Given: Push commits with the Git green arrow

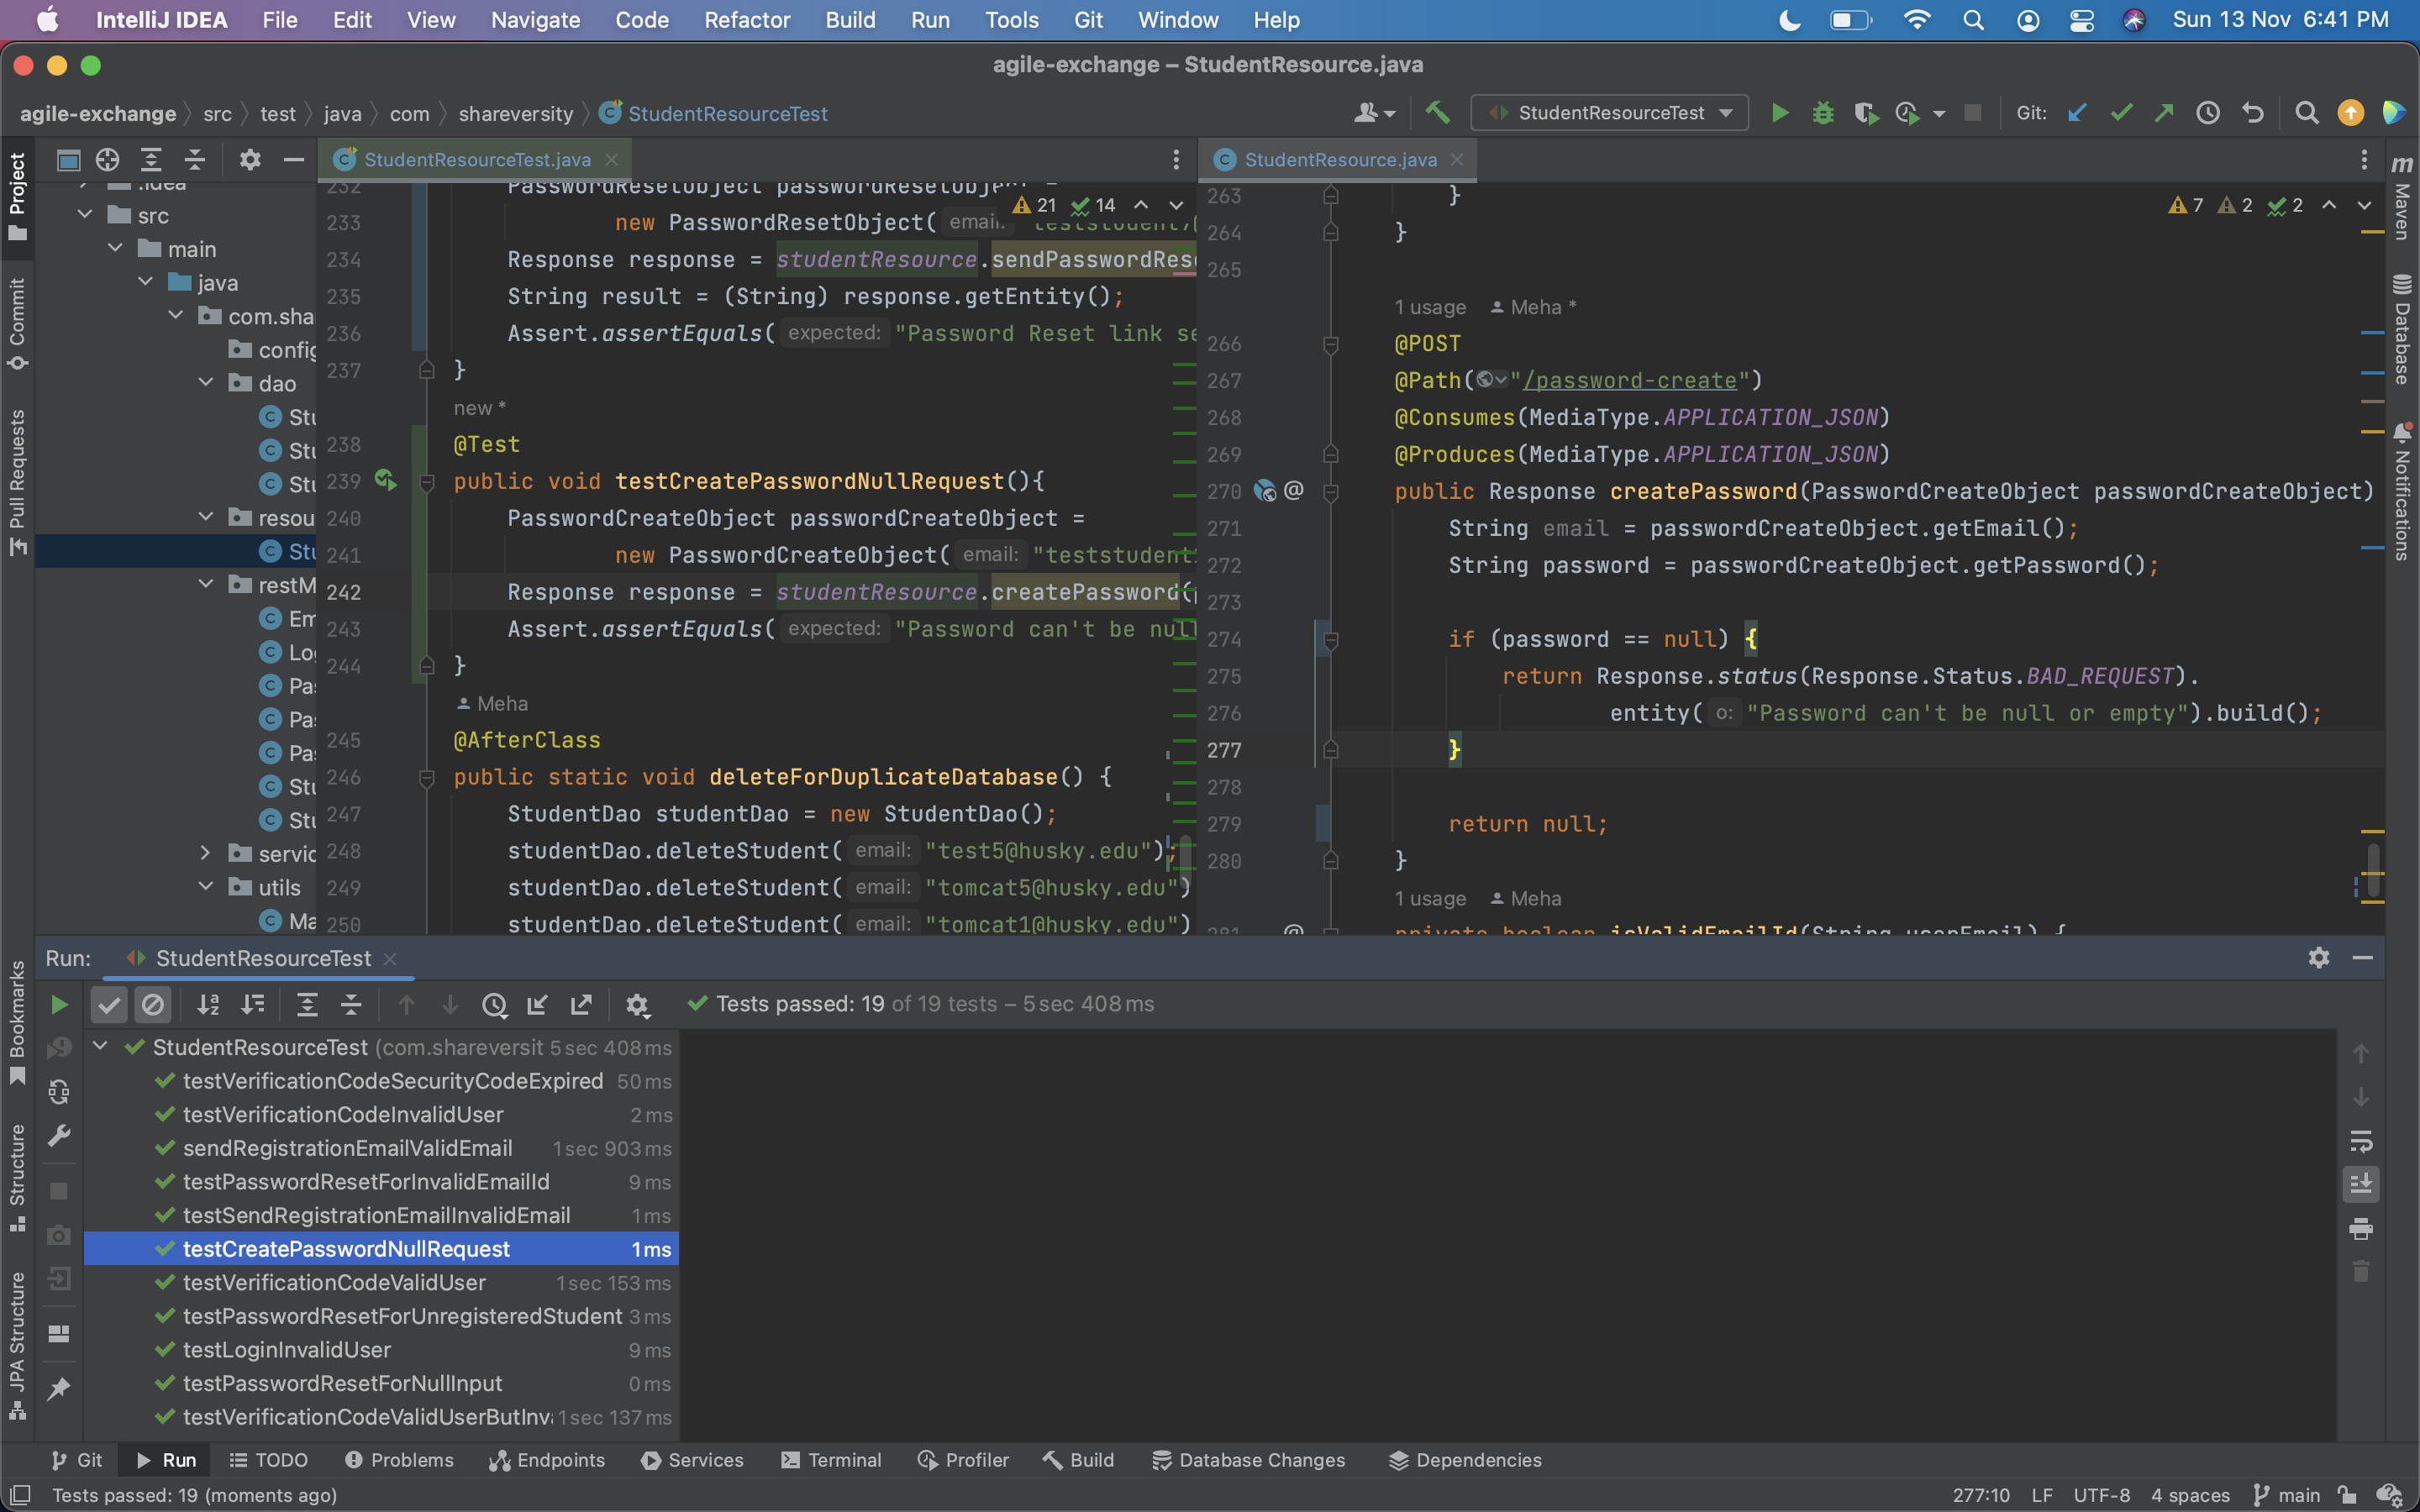Looking at the screenshot, I should point(2164,113).
